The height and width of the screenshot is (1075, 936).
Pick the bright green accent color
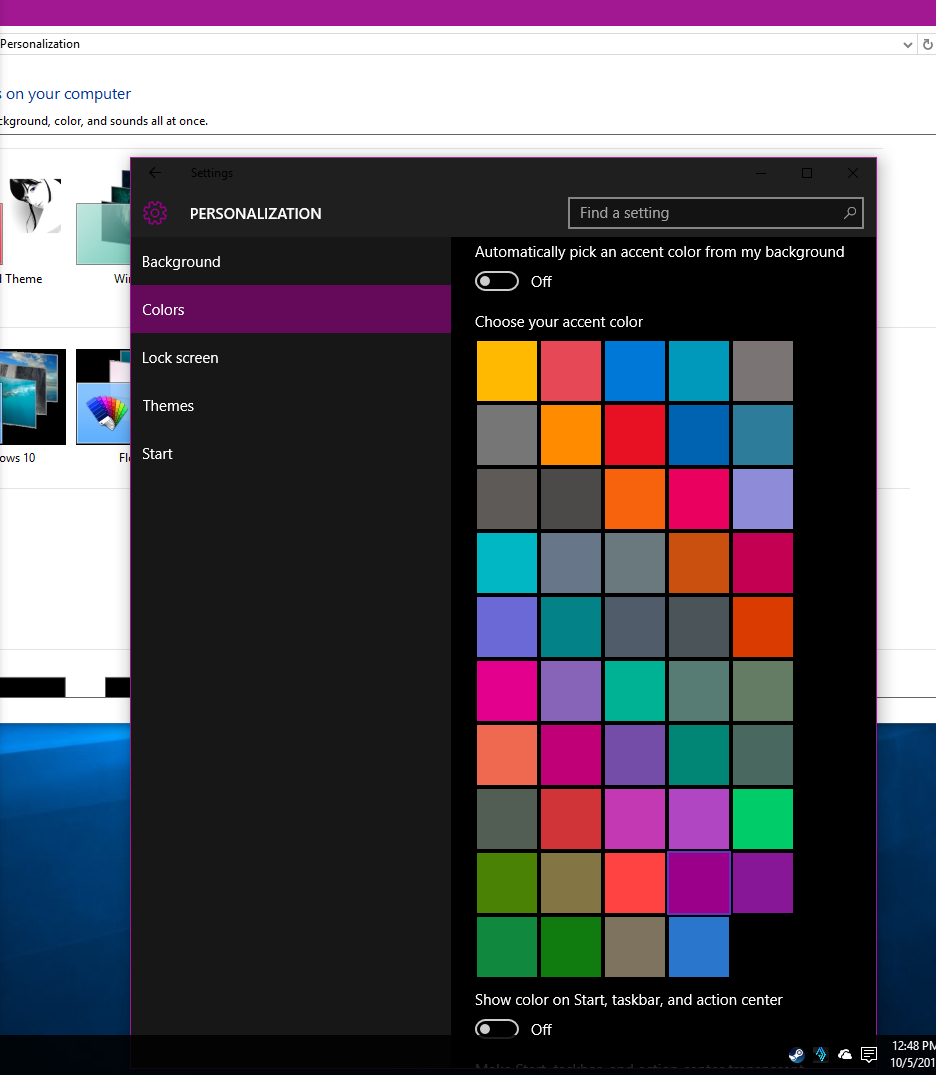click(x=763, y=819)
